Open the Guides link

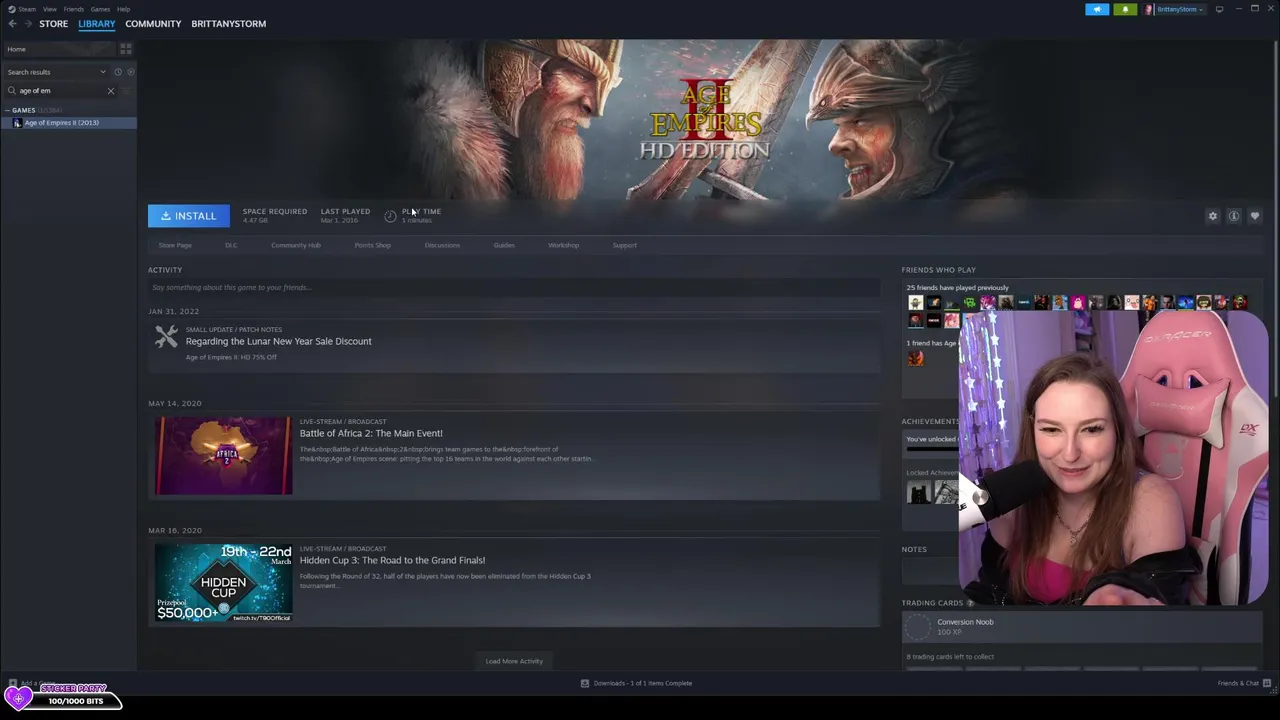pos(504,245)
